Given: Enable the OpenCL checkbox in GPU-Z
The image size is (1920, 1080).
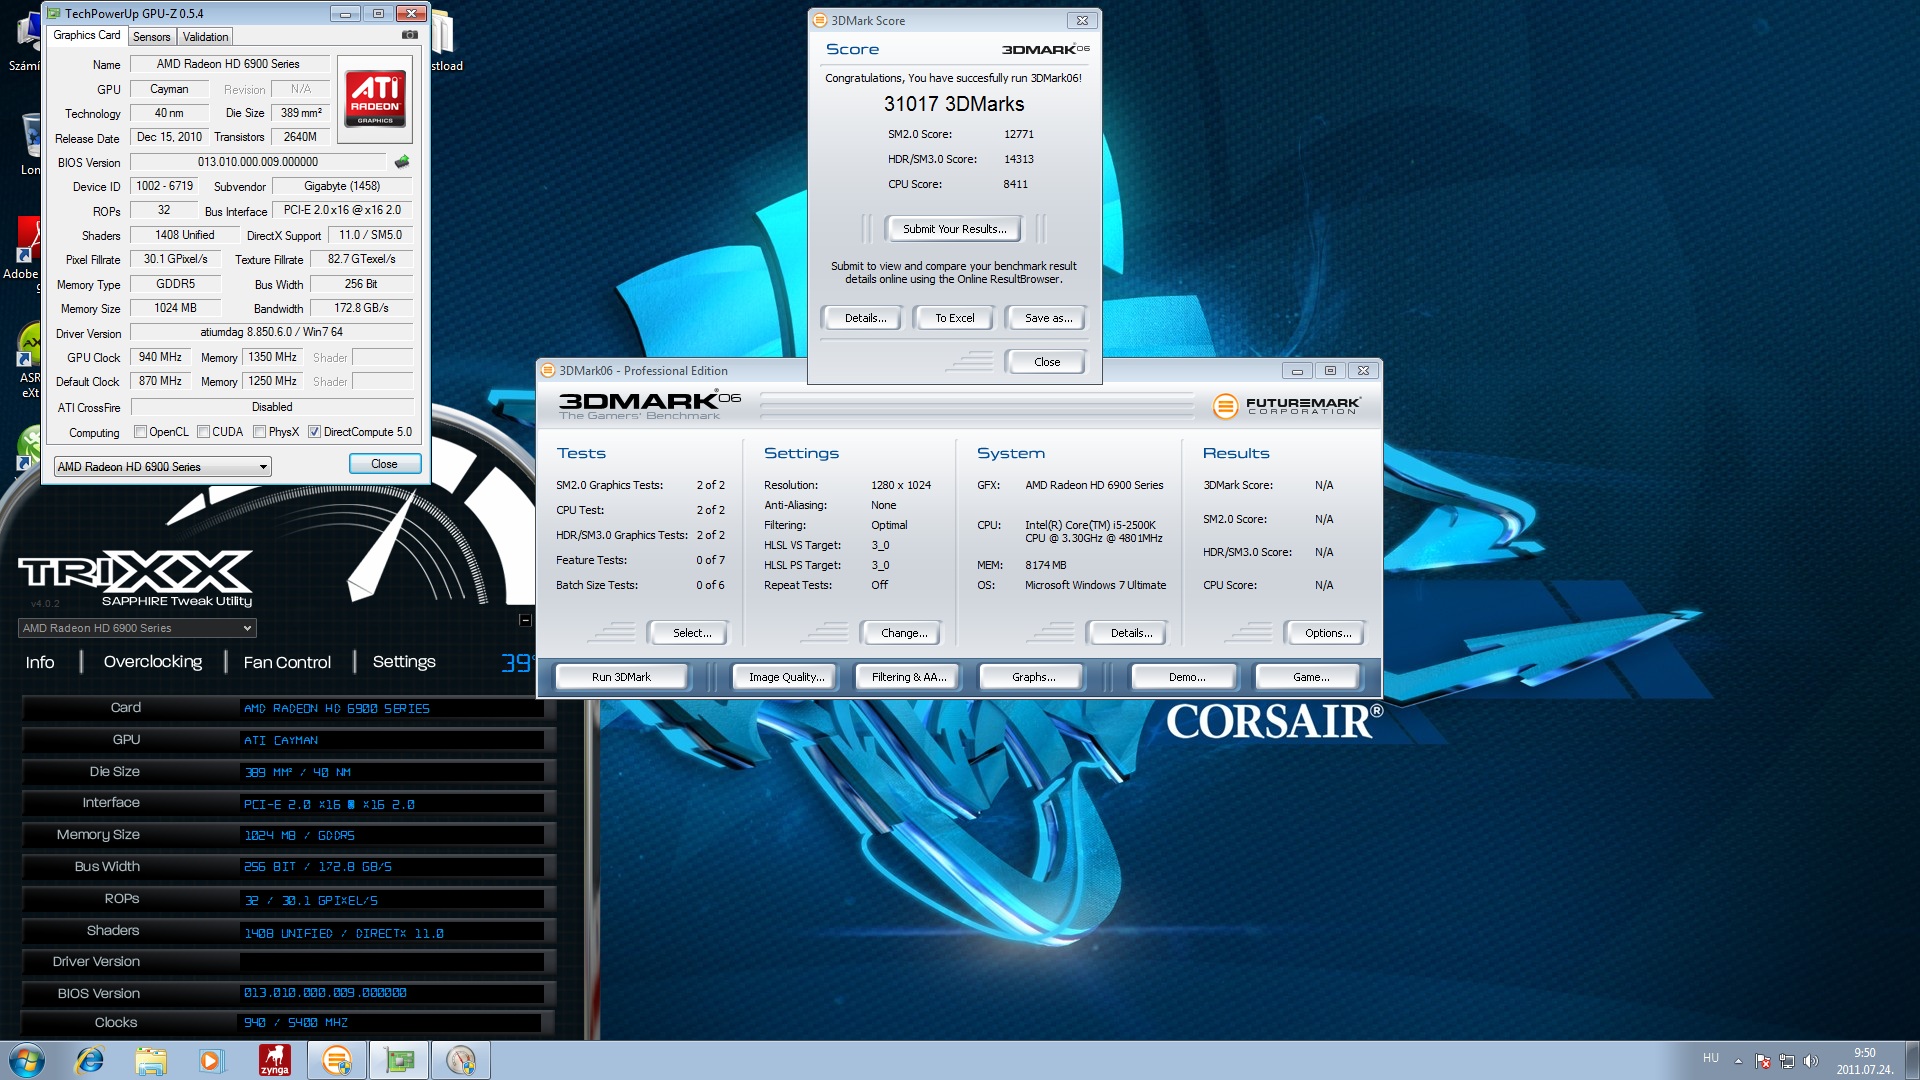Looking at the screenshot, I should pyautogui.click(x=140, y=432).
